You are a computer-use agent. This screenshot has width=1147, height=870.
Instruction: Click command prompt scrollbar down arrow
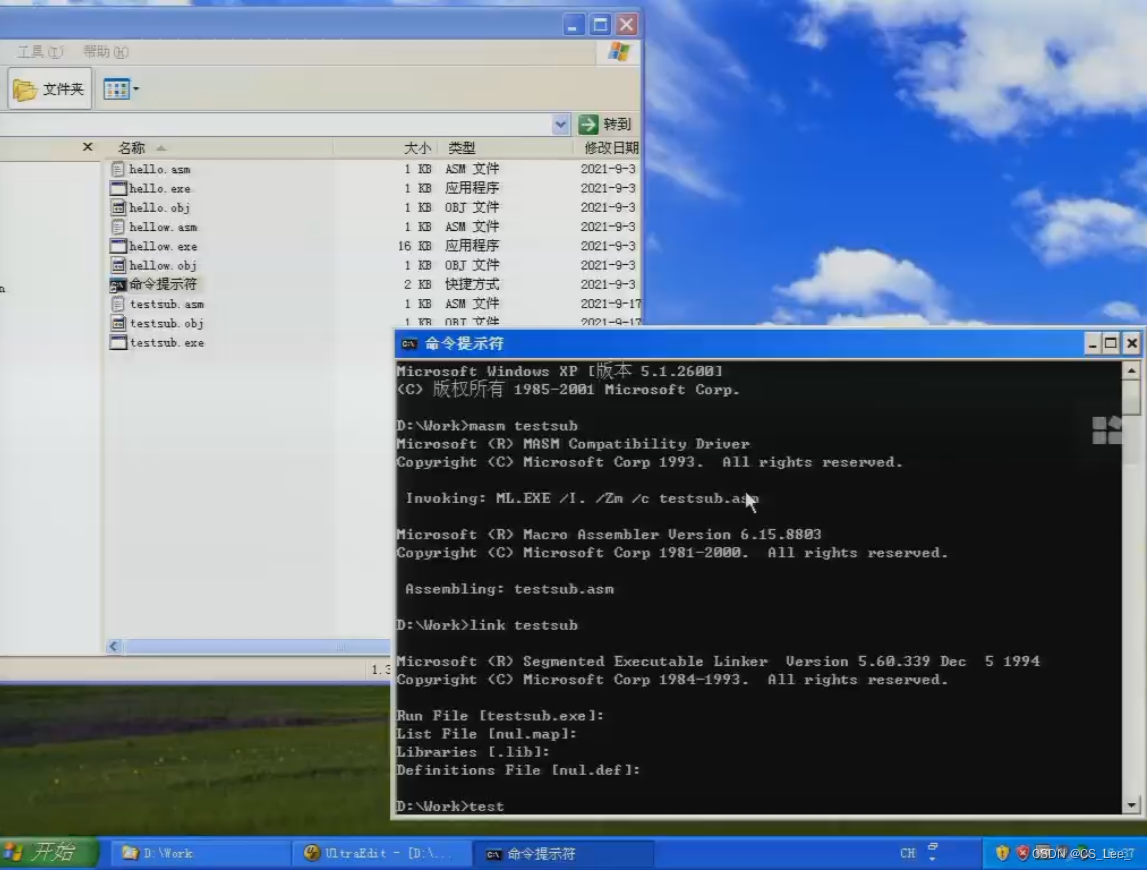coord(1131,805)
